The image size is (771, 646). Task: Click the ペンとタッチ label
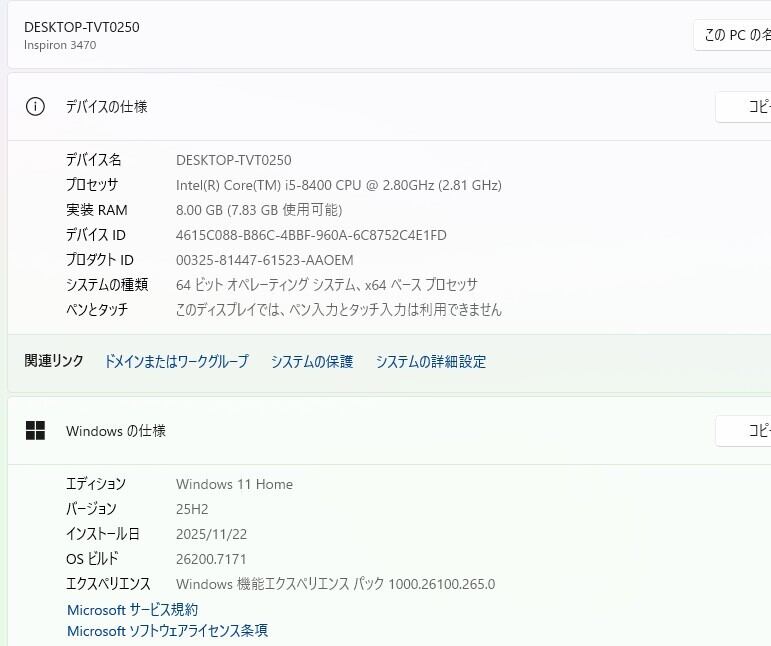pos(97,310)
